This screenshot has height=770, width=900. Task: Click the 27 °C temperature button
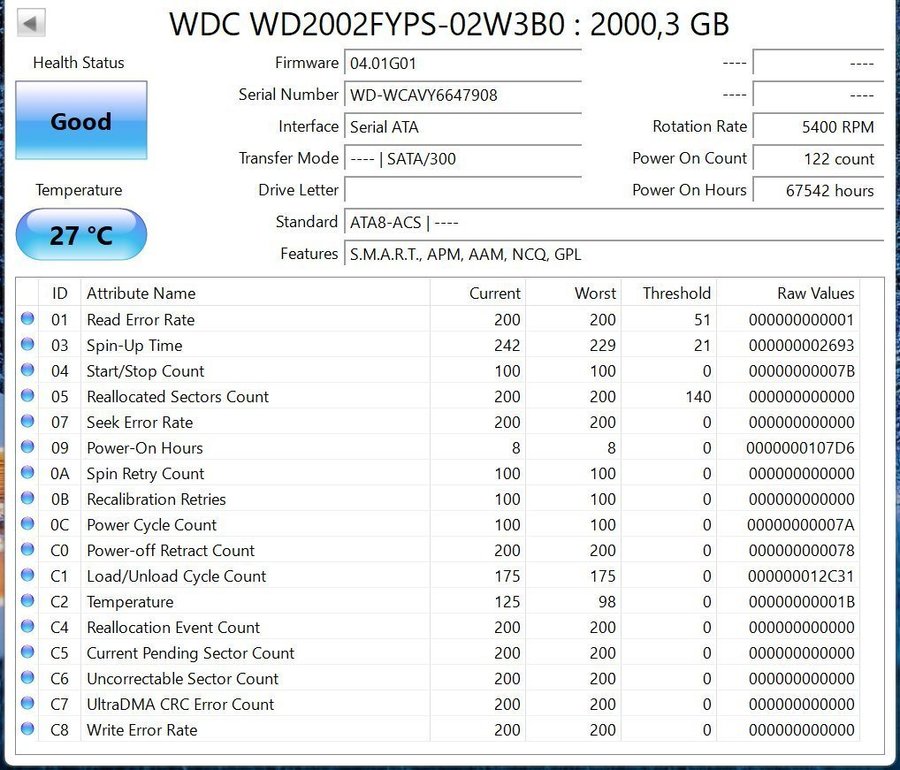[x=81, y=235]
